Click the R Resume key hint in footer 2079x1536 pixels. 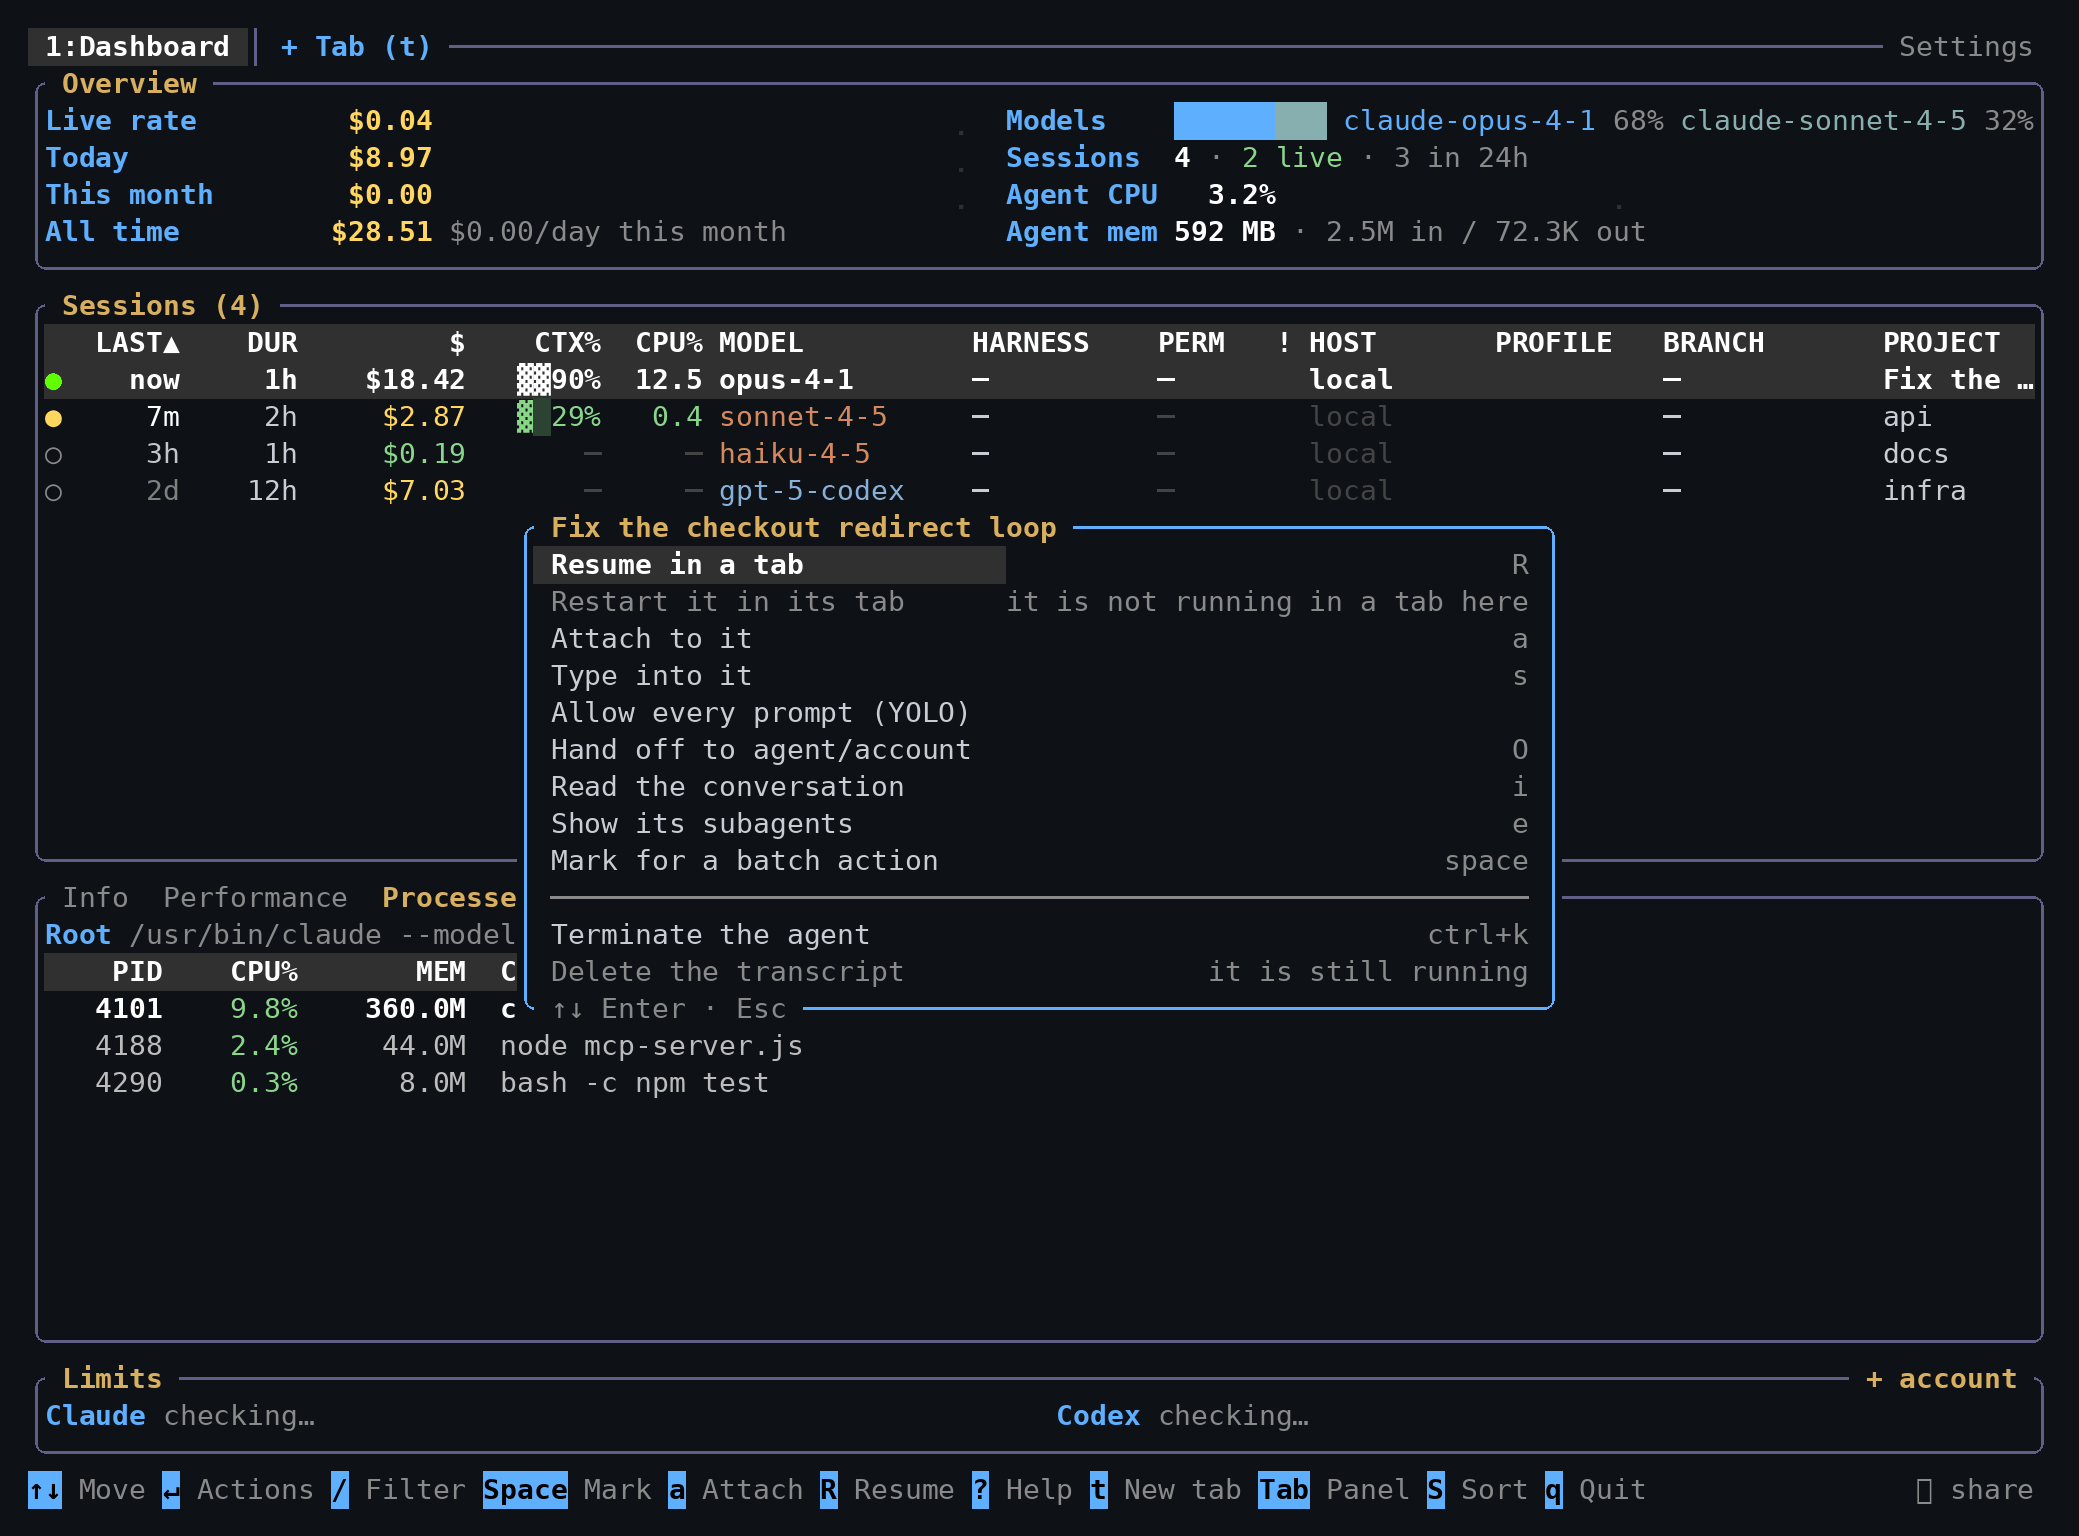(829, 1489)
